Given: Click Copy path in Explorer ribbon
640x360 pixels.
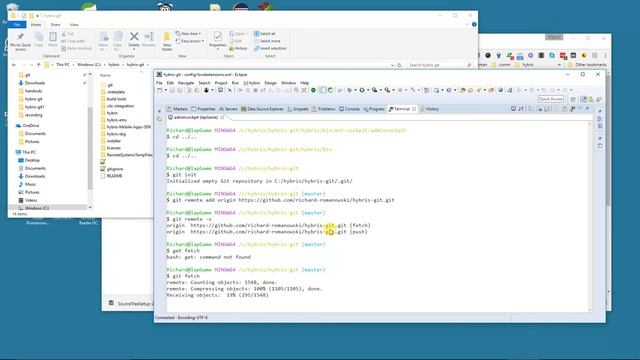Looking at the screenshot, I should [x=73, y=41].
